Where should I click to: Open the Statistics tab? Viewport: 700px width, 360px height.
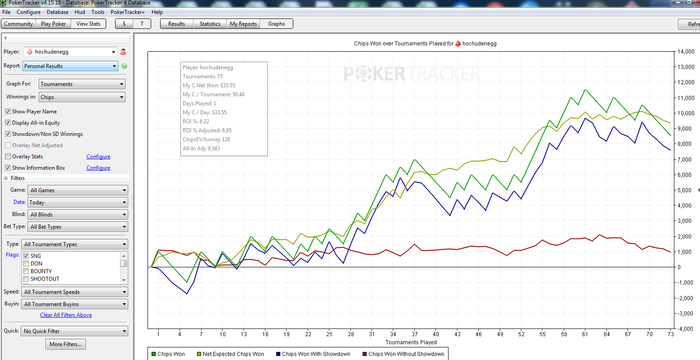click(x=210, y=24)
